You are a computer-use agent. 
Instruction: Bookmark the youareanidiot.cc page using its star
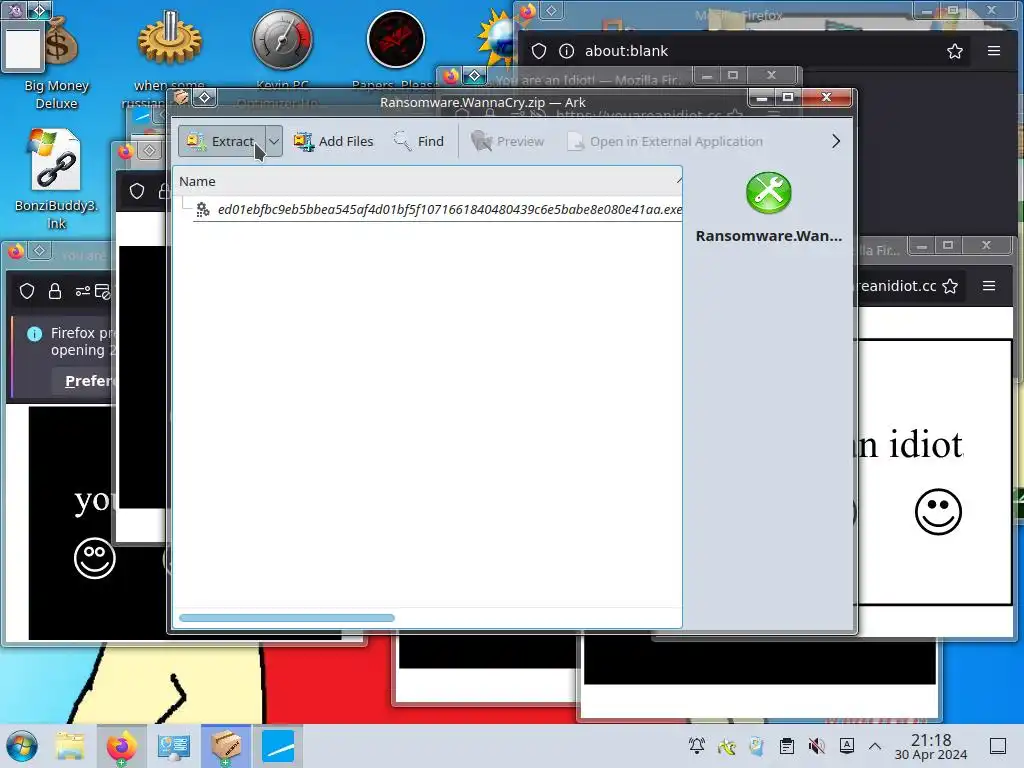click(x=950, y=286)
